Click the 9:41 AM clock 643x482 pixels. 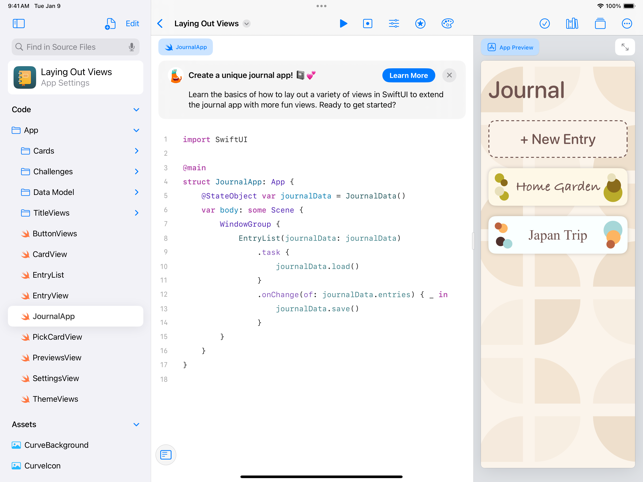[18, 6]
